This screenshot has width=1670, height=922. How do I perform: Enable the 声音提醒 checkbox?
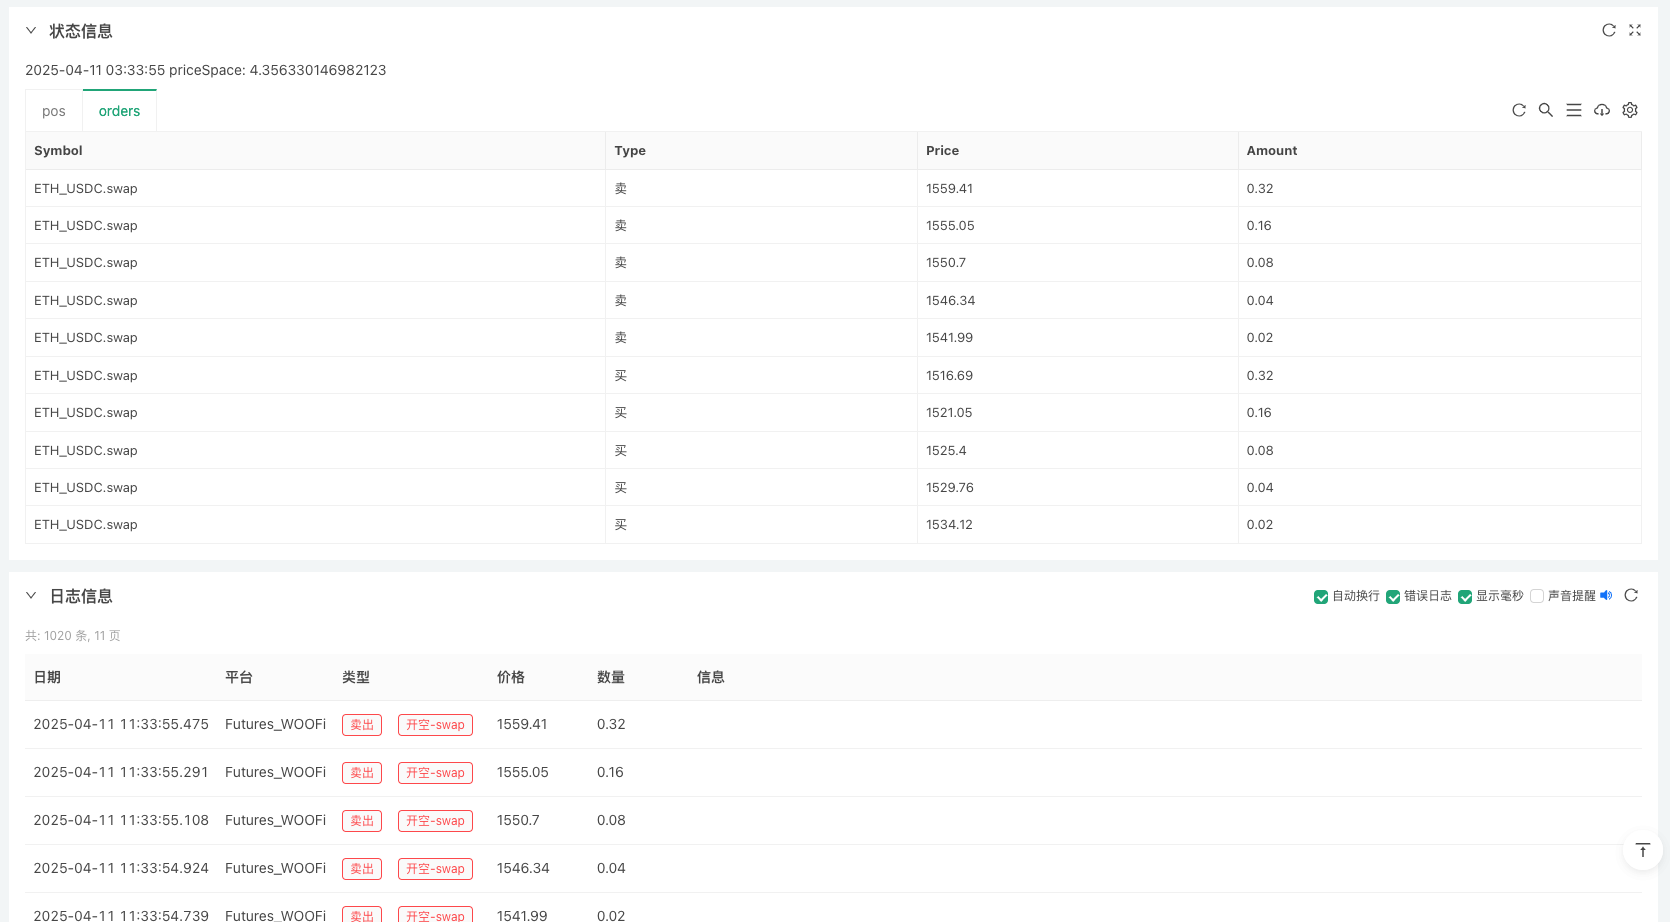[x=1537, y=597]
